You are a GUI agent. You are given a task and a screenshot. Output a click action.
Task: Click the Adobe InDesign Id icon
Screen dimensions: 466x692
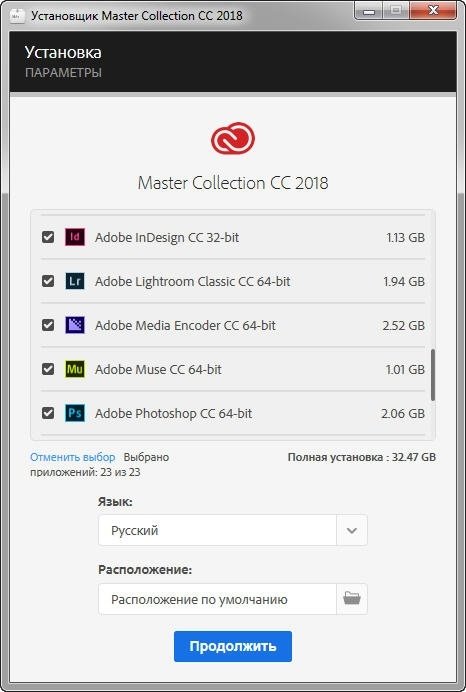[x=75, y=237]
